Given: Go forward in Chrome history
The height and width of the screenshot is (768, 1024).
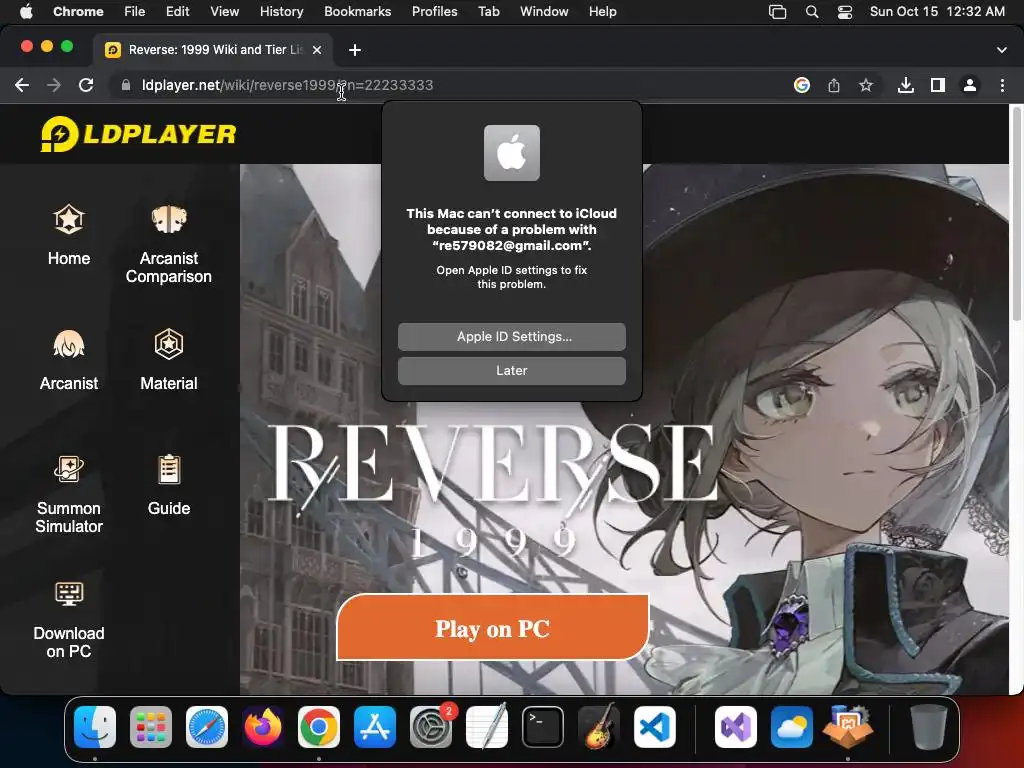Looking at the screenshot, I should tap(54, 85).
